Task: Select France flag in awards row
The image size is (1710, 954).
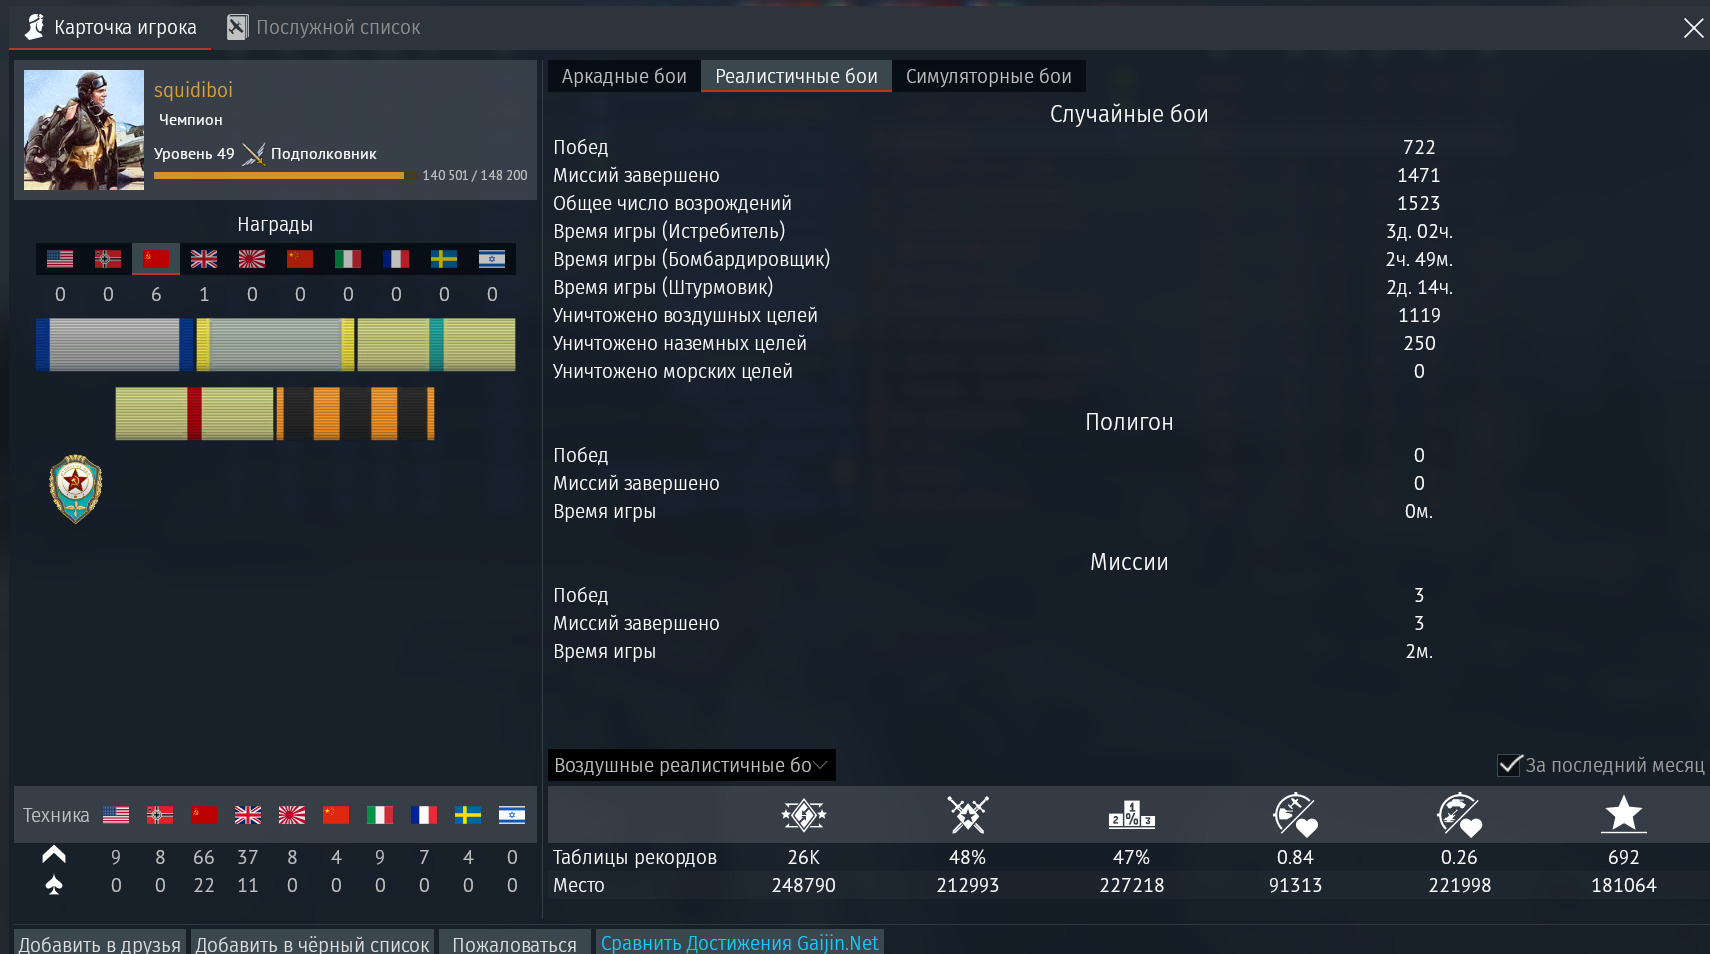Action: (396, 259)
